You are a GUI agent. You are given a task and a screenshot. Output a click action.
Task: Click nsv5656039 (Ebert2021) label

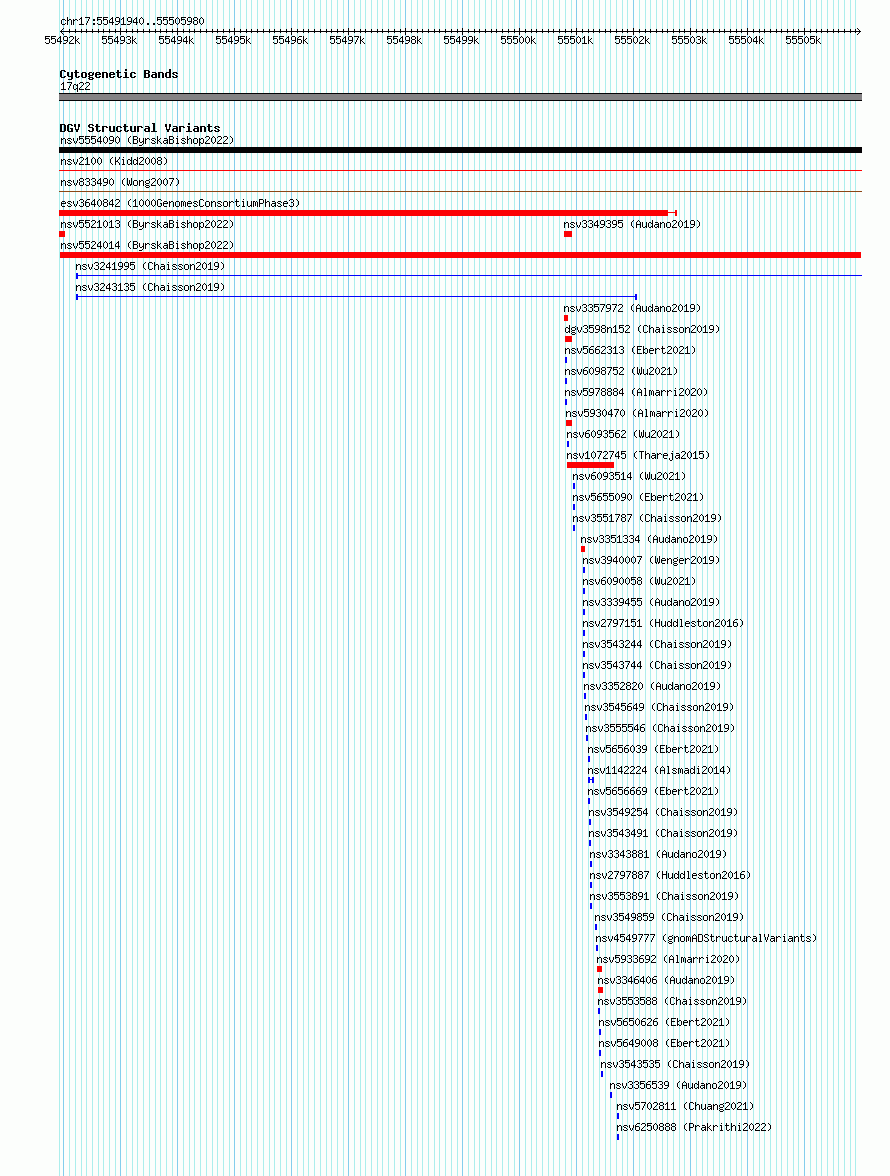tap(653, 749)
